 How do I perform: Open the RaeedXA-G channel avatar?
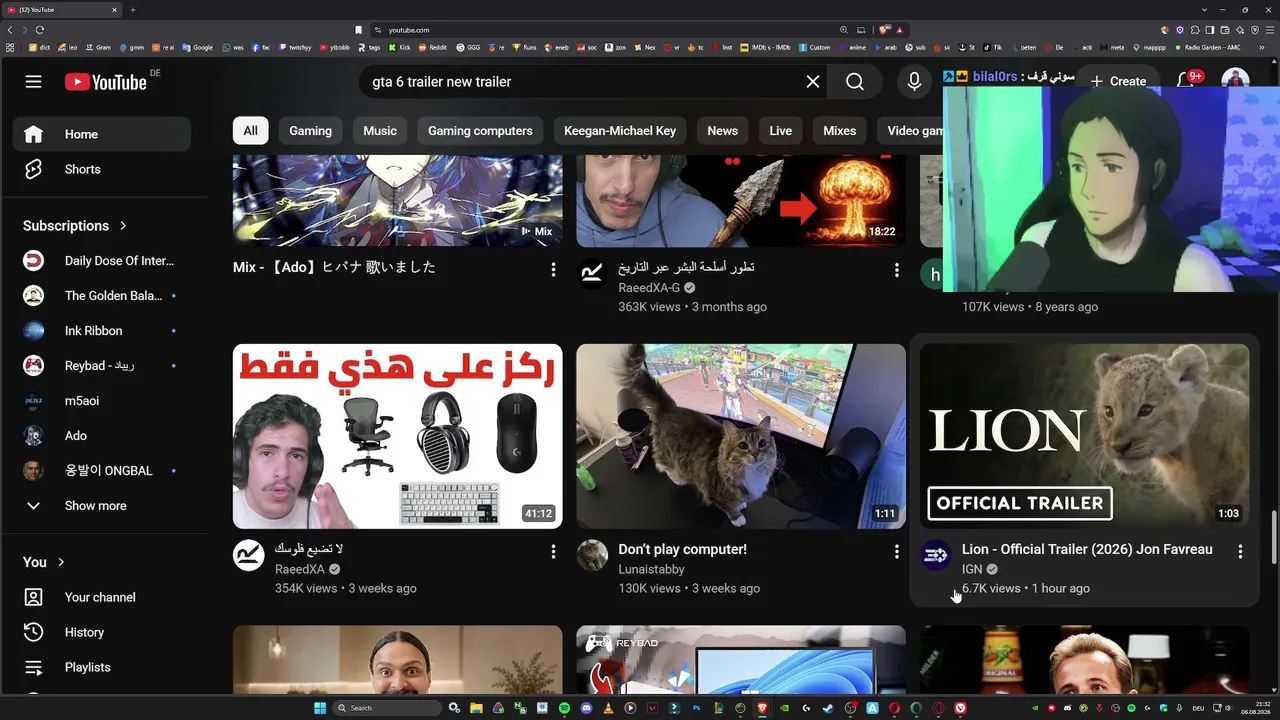pyautogui.click(x=592, y=275)
